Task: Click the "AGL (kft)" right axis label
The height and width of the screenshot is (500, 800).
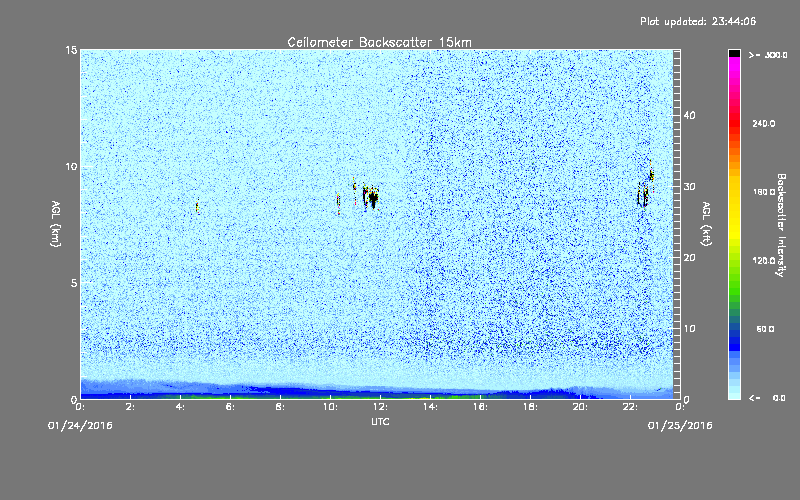Action: 706,224
